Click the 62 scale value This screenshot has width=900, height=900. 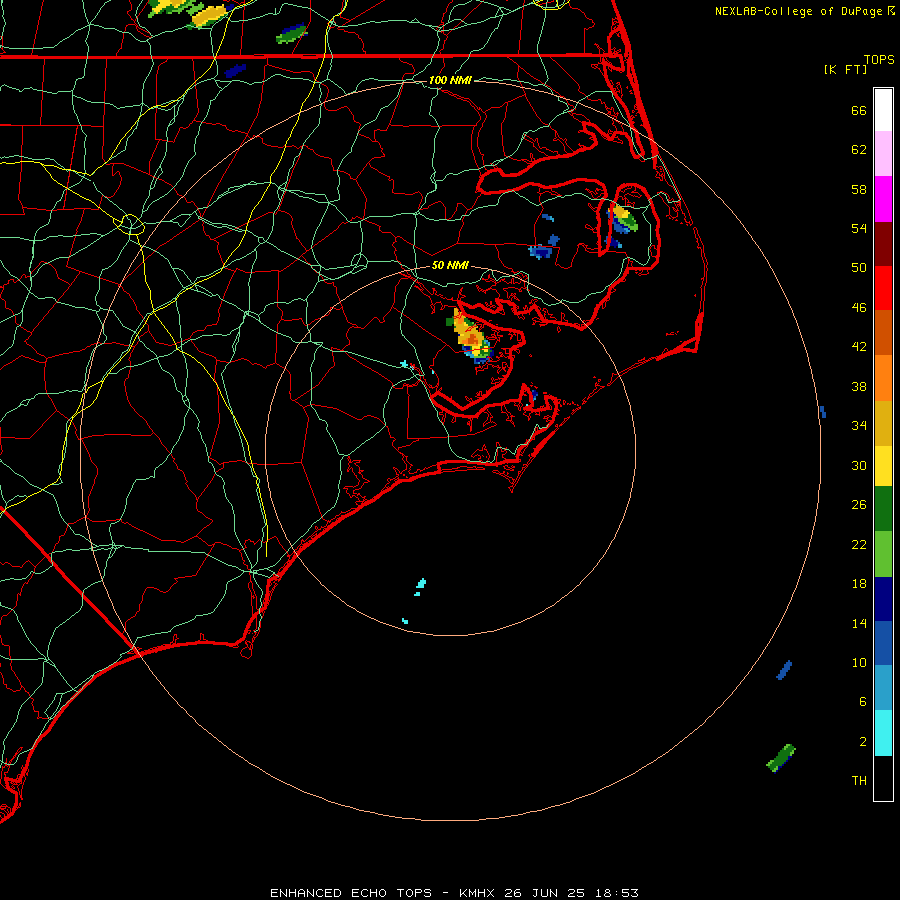coord(859,150)
